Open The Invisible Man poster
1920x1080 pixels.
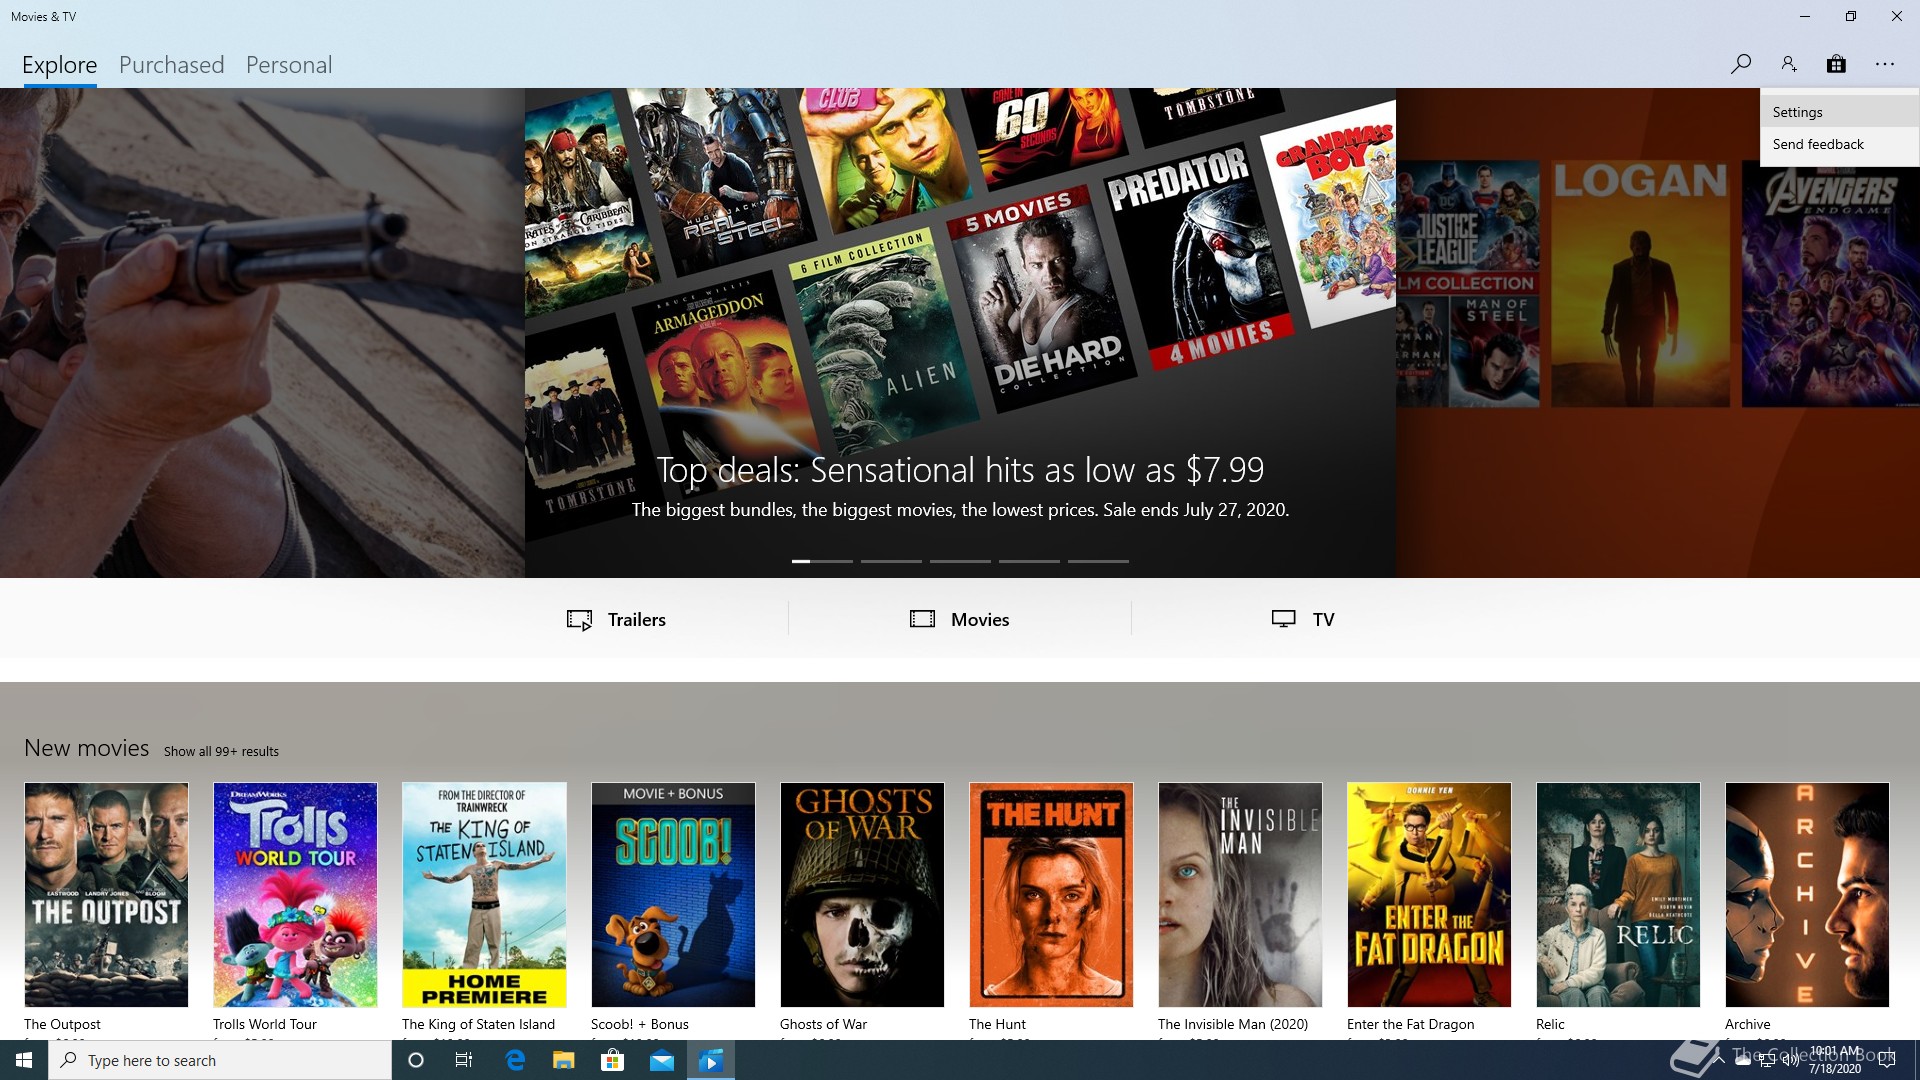pos(1240,894)
